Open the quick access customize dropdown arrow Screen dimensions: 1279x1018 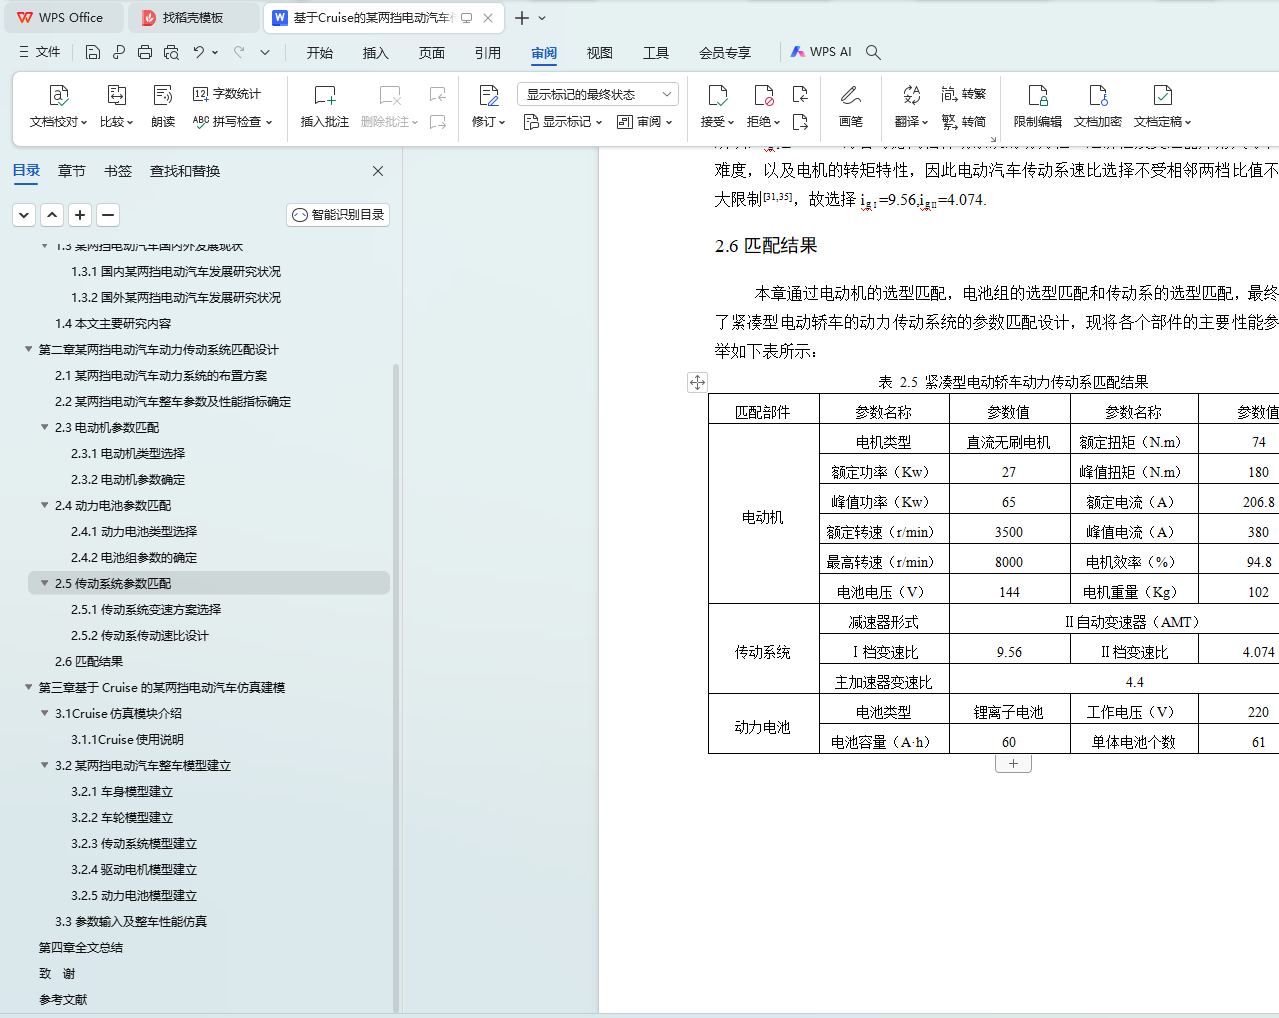click(x=265, y=52)
